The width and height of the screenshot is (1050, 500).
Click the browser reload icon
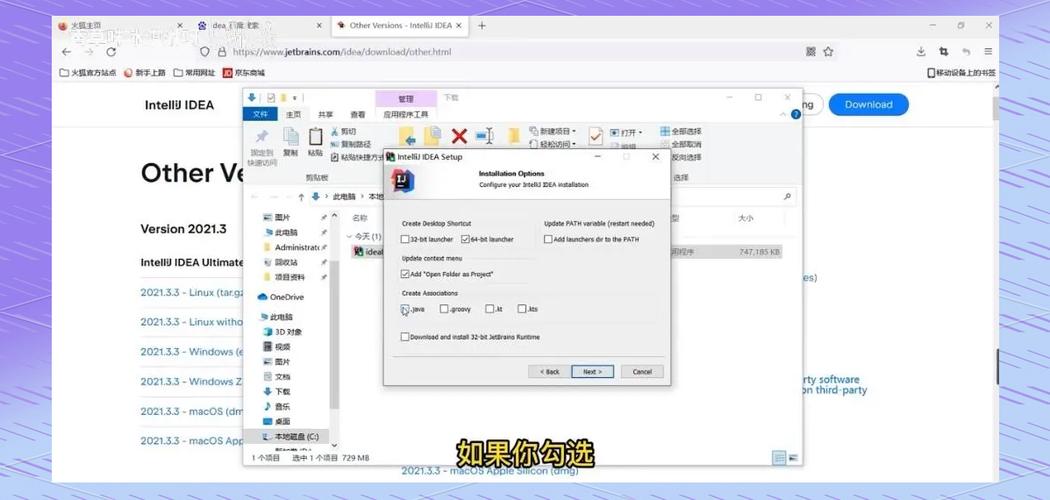click(111, 52)
